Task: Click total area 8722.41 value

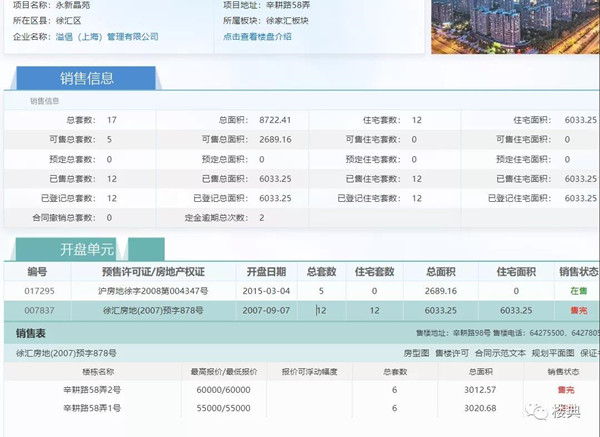Action: point(275,120)
